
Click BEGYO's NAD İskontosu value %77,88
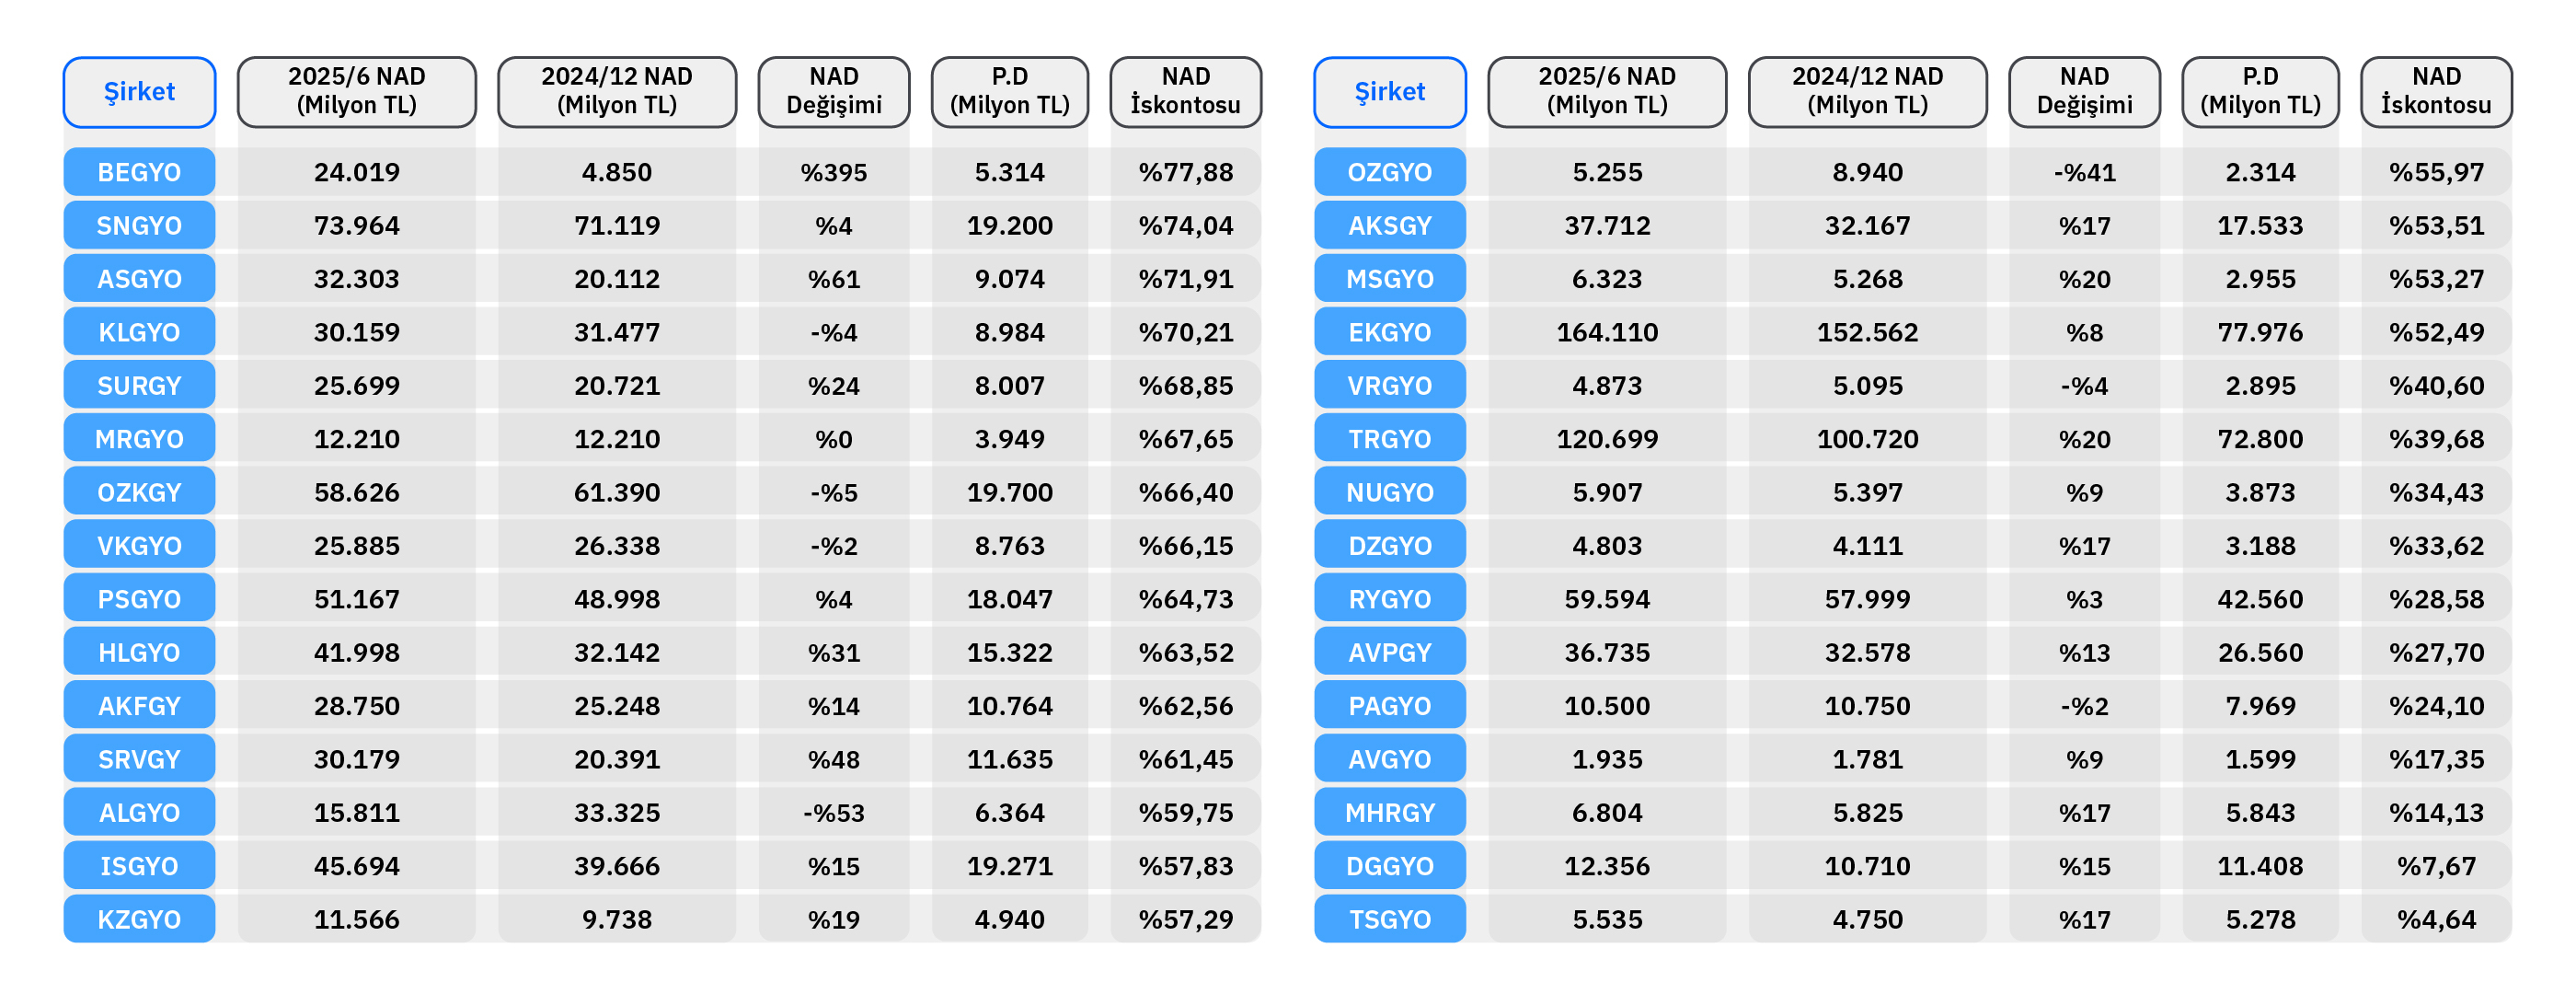coord(1185,172)
